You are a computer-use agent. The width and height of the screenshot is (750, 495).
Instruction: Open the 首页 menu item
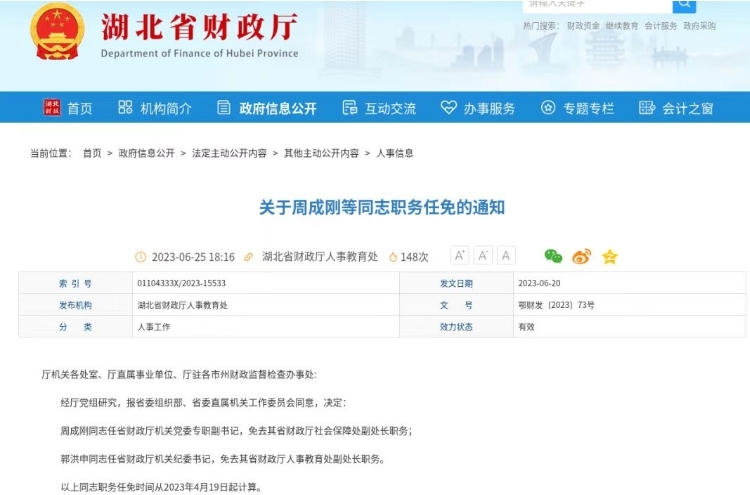coord(79,108)
